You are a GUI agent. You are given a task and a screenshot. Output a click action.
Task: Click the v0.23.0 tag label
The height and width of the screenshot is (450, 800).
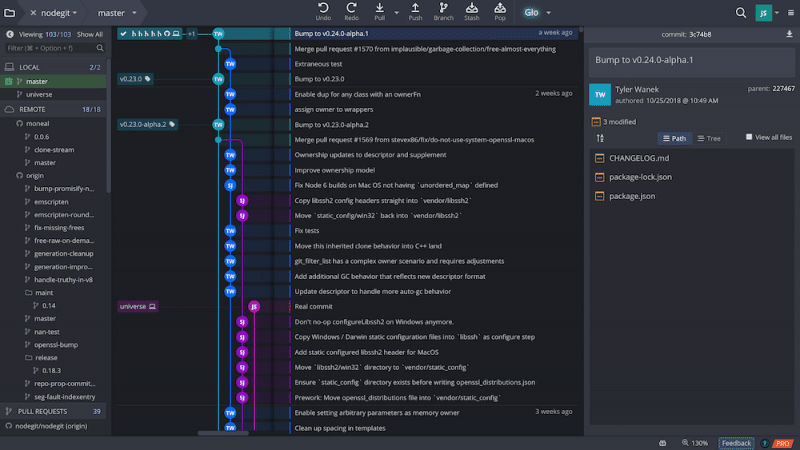click(135, 79)
